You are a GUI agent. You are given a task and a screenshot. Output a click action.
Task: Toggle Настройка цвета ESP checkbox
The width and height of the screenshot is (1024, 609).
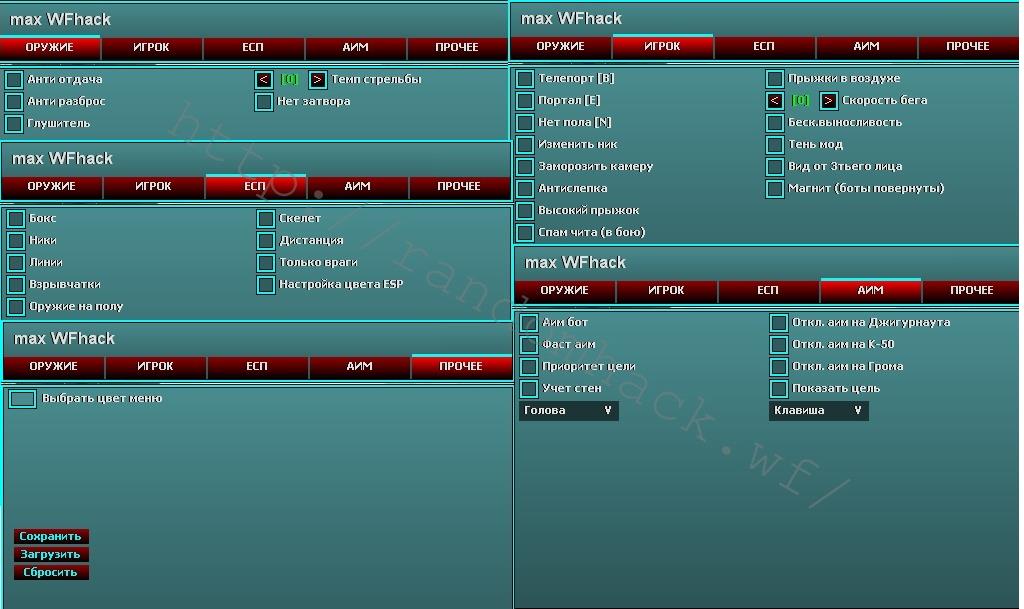(x=266, y=285)
